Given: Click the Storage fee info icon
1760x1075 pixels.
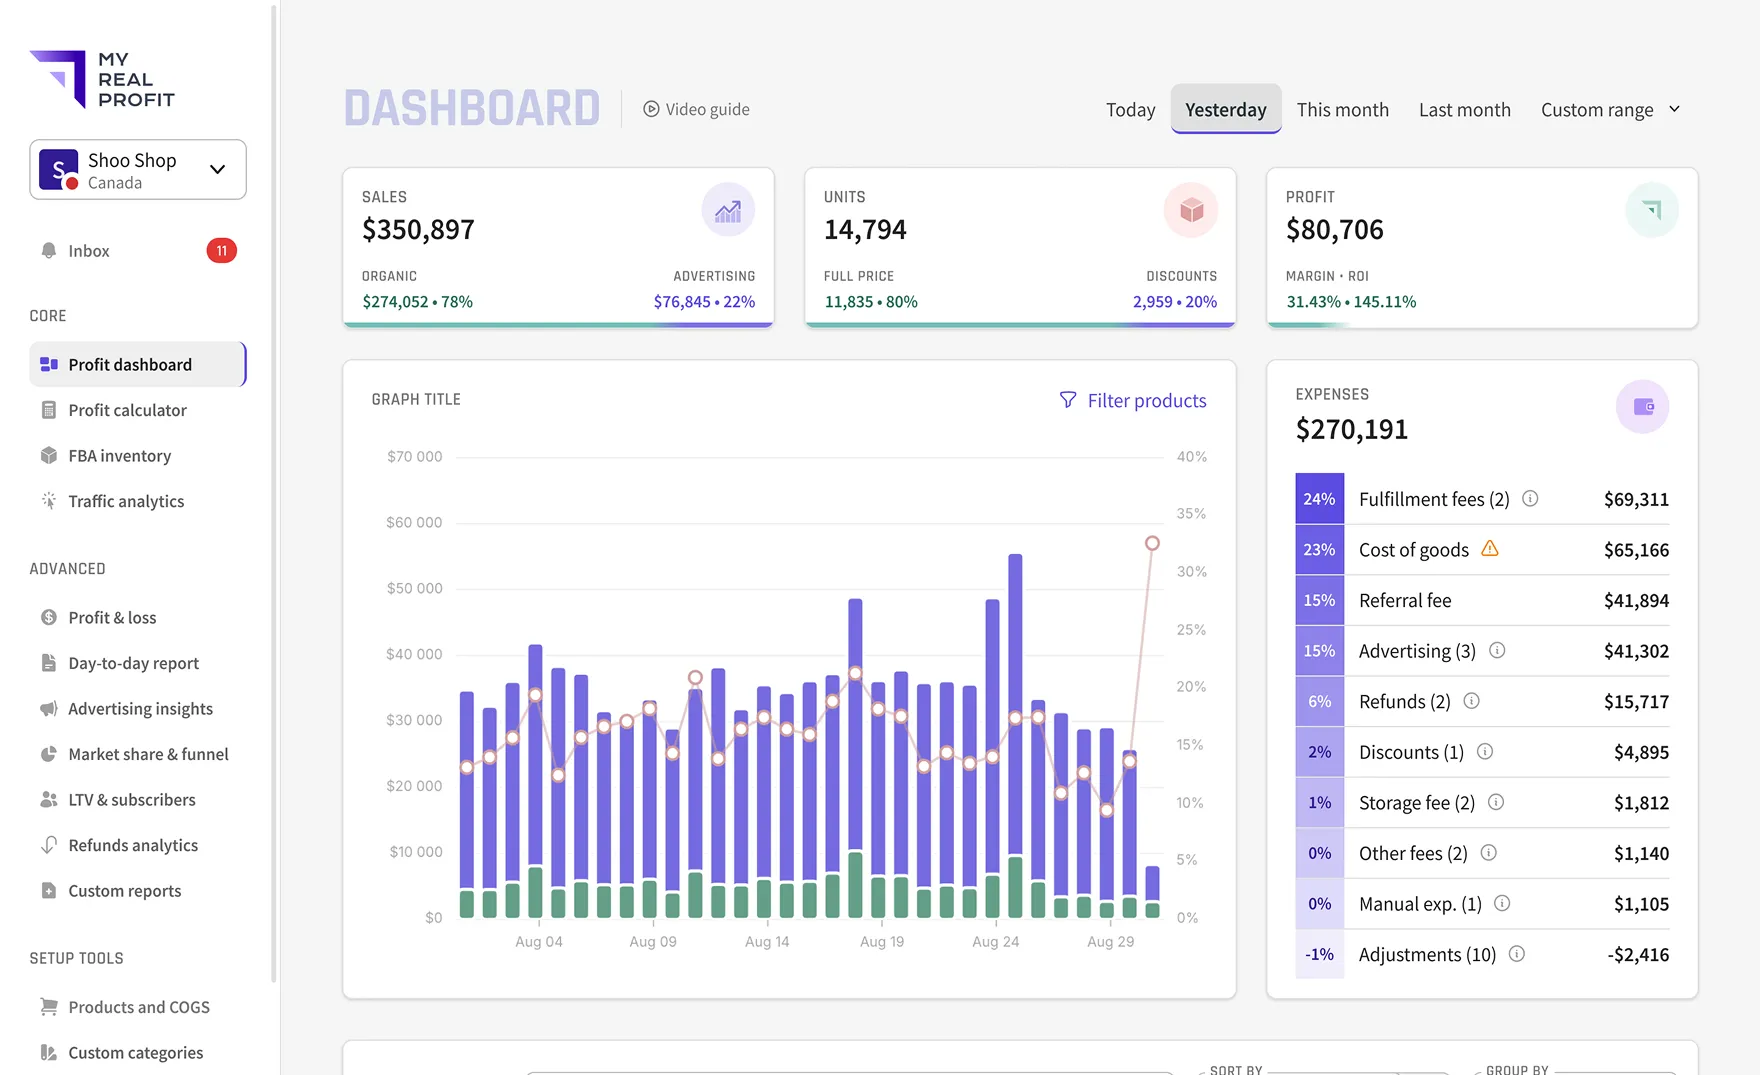Looking at the screenshot, I should pos(1496,802).
